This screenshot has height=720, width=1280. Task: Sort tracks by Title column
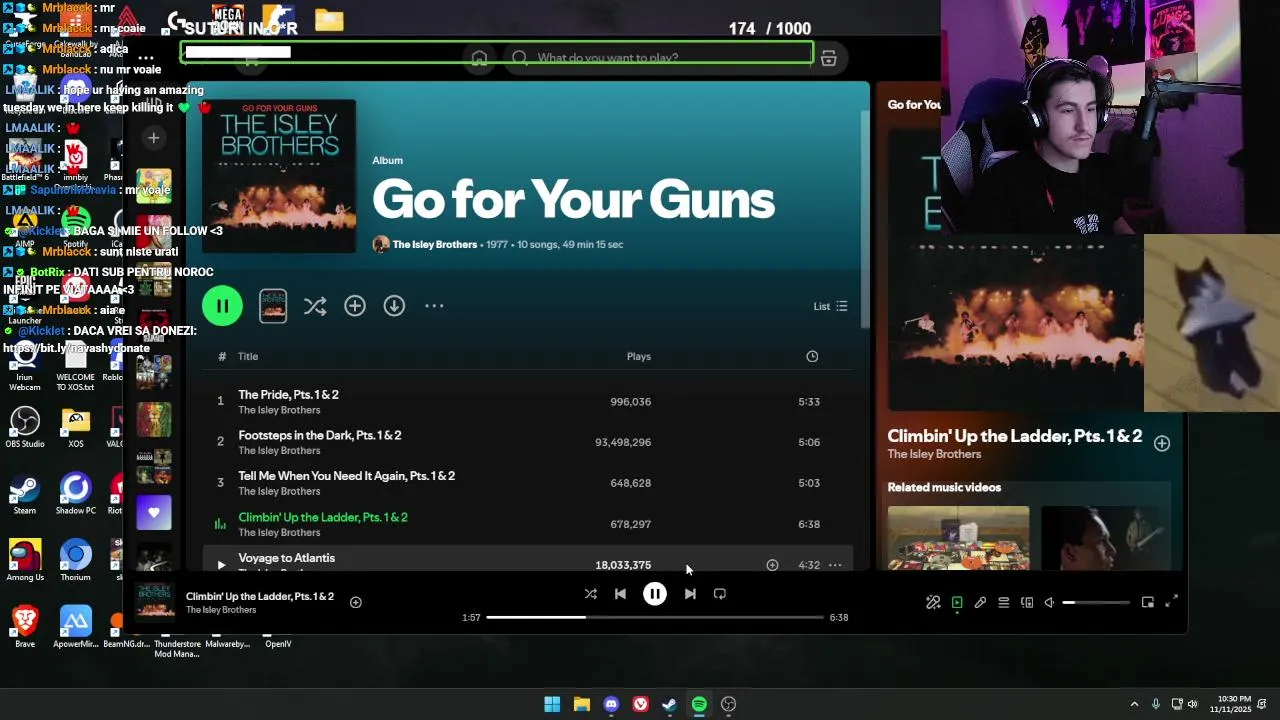[248, 356]
